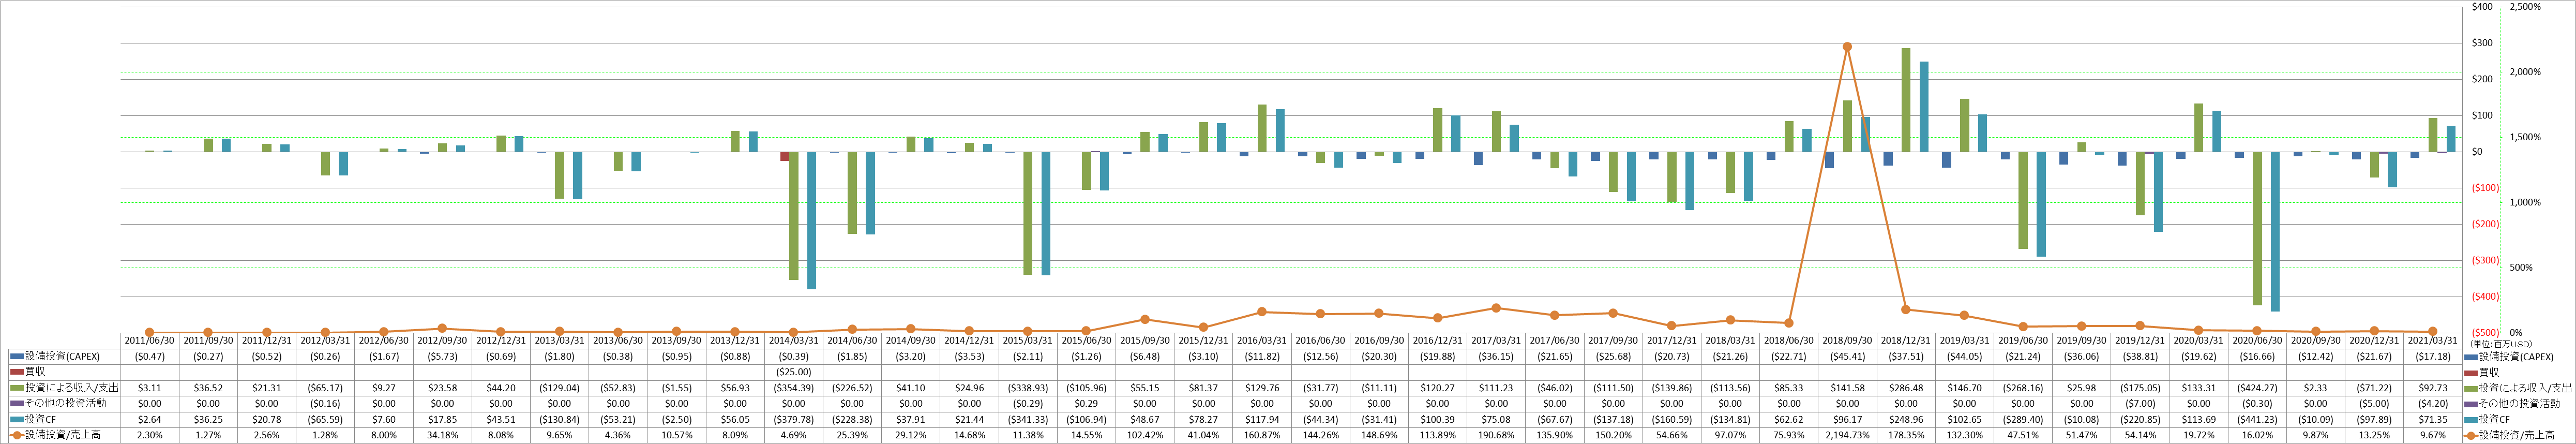Click the 2016/12/31 column header
The width and height of the screenshot is (2576, 444).
(x=1438, y=341)
